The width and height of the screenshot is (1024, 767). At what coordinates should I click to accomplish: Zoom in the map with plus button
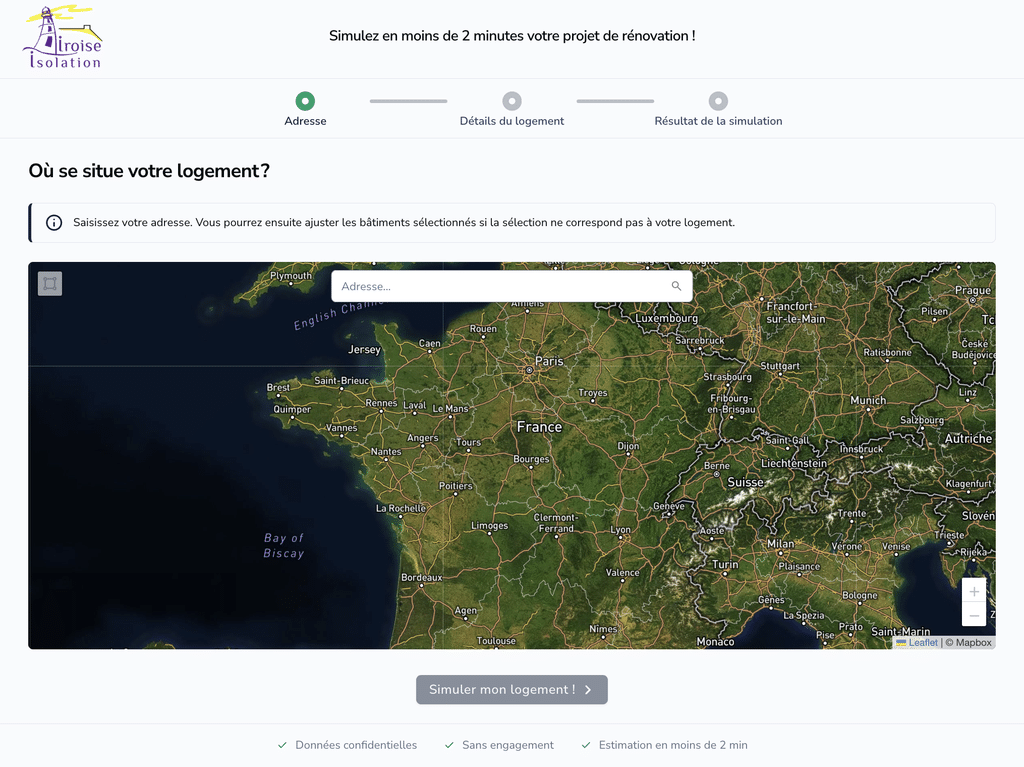(x=974, y=591)
